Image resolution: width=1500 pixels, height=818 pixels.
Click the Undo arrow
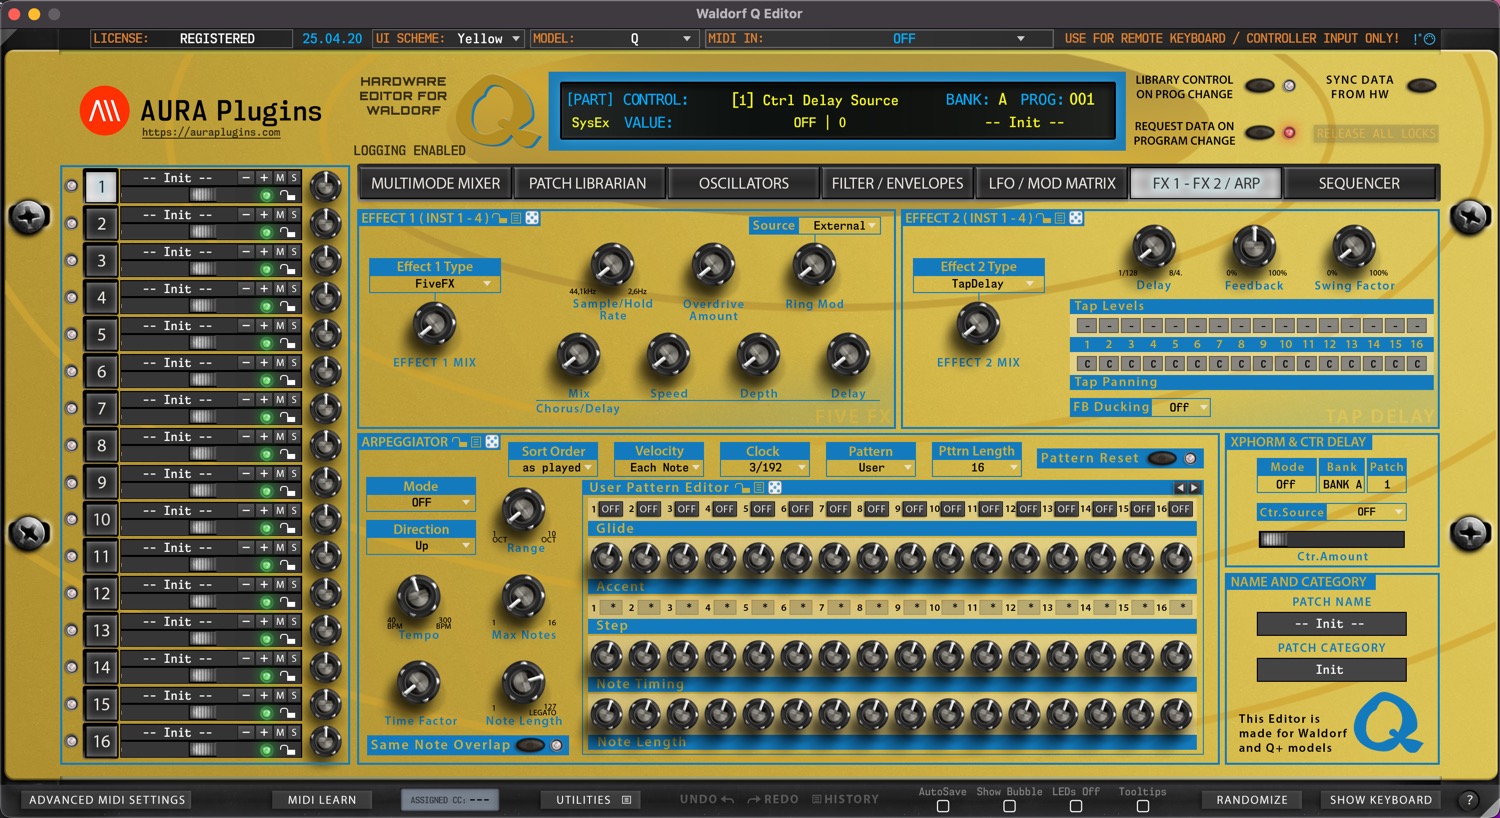coord(727,800)
